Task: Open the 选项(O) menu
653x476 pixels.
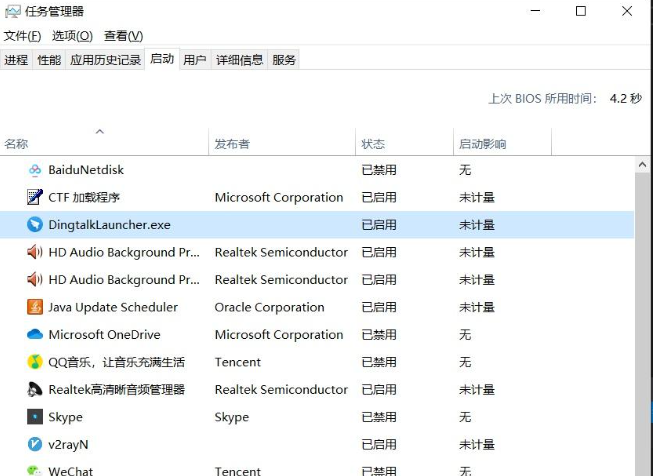Action: point(72,36)
